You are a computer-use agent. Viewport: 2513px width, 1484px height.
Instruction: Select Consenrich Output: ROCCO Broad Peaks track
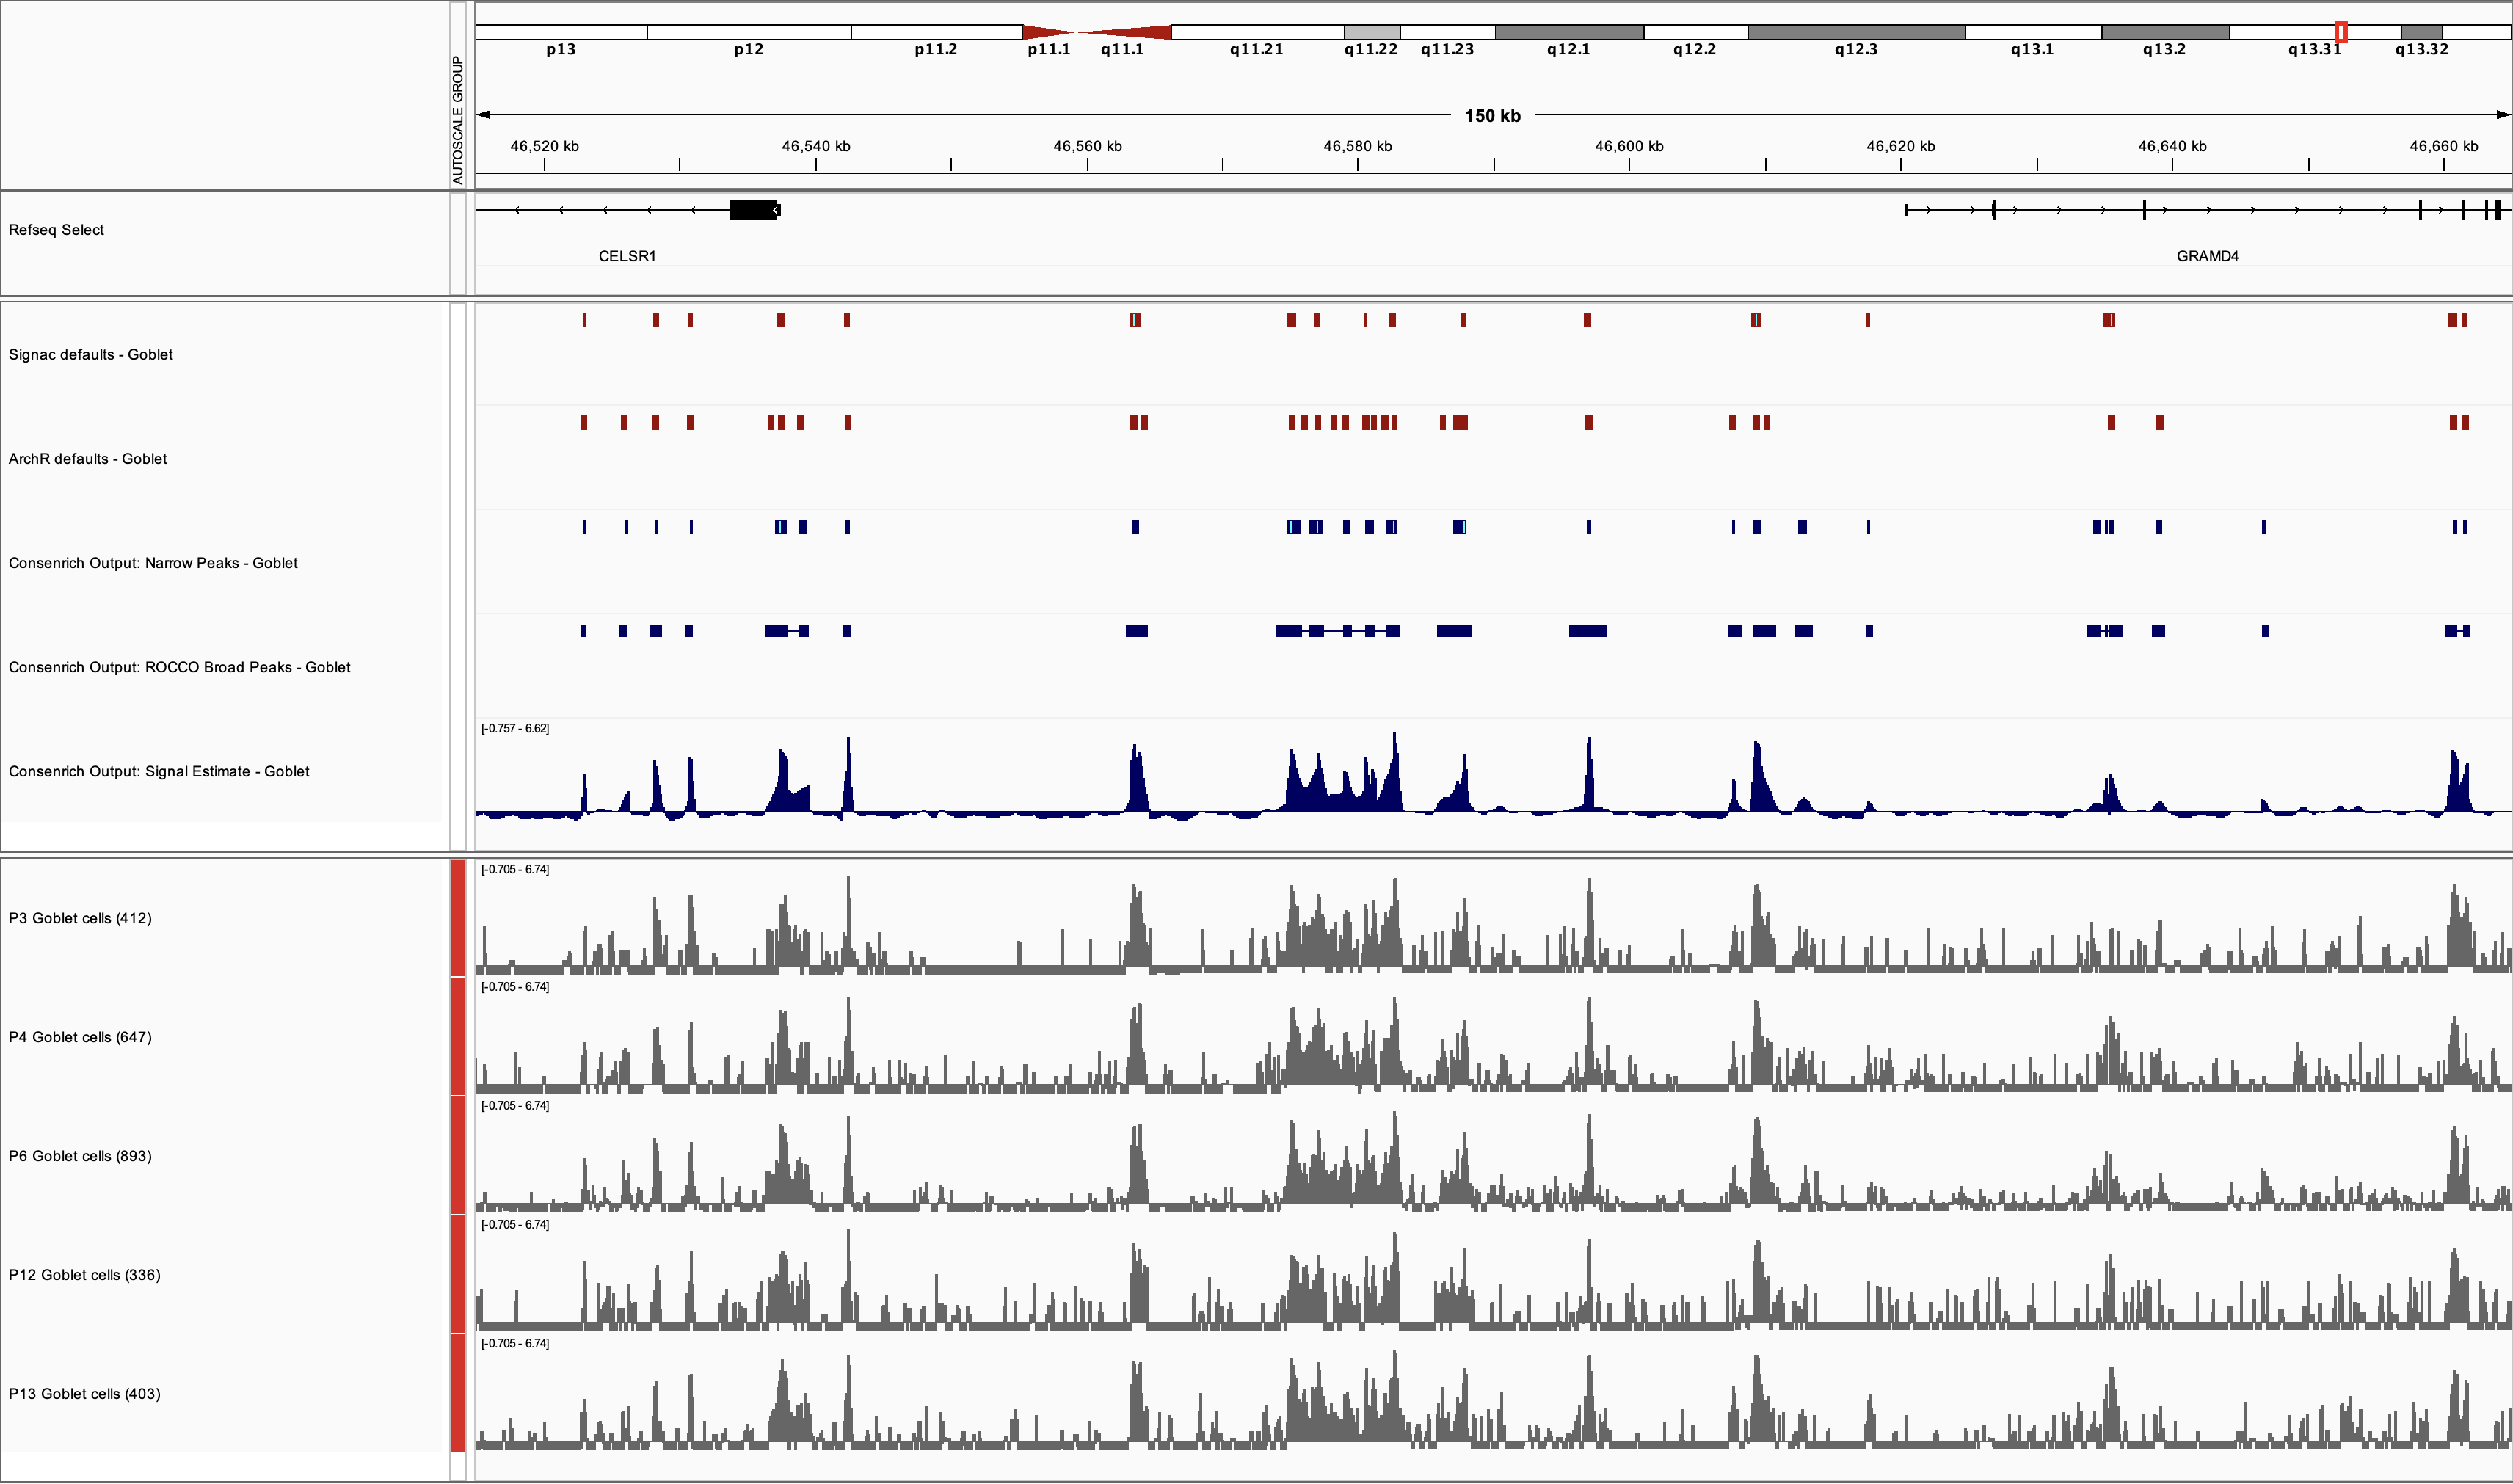[179, 667]
